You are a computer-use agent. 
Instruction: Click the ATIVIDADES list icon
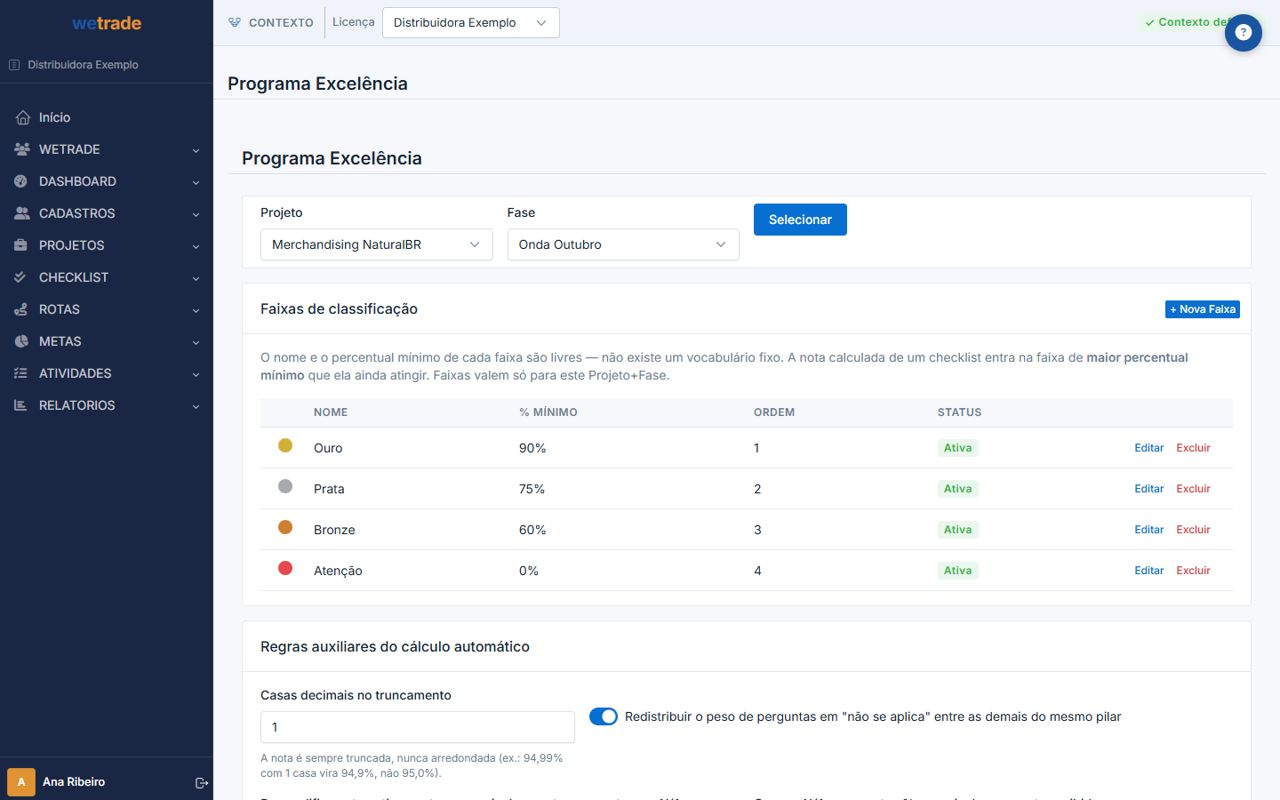(21, 373)
